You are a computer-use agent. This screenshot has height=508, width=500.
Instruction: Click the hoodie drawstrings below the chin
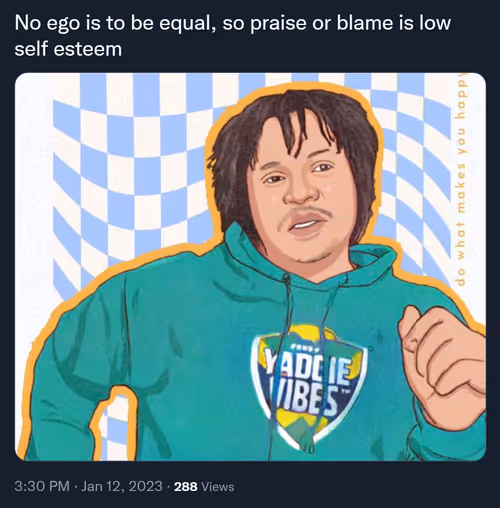click(x=293, y=333)
